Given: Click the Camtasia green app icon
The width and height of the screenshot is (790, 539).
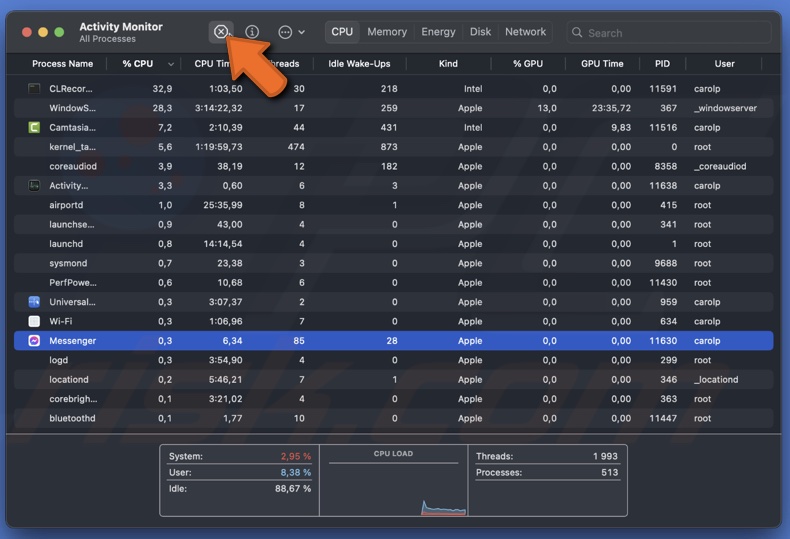Looking at the screenshot, I should pos(34,128).
